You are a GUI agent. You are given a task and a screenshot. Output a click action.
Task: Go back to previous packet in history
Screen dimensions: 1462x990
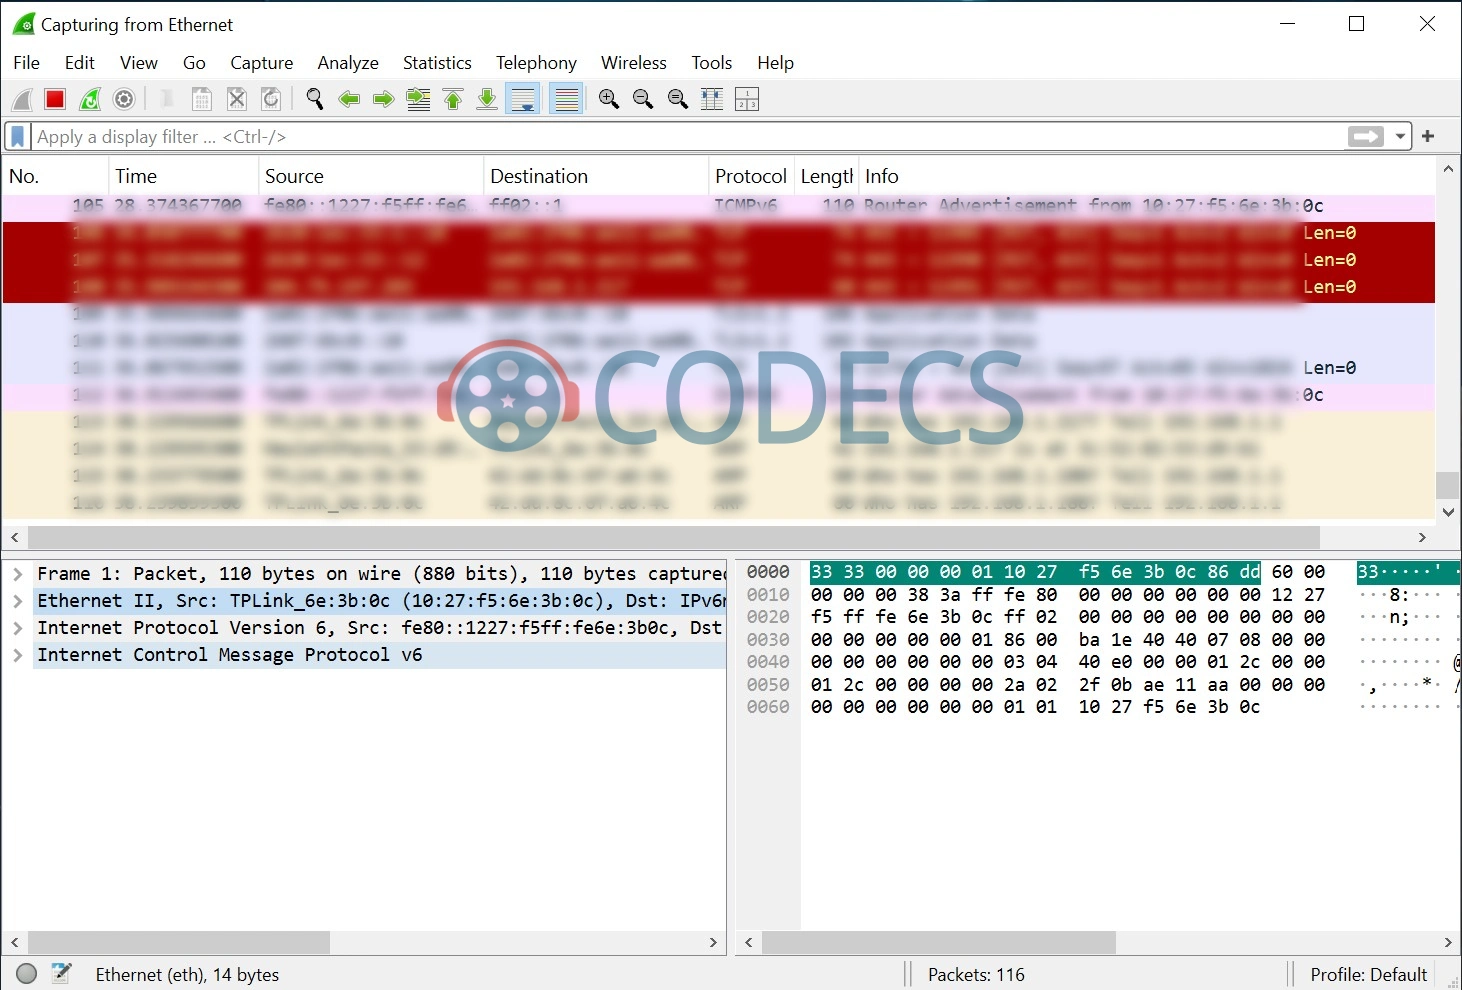(x=349, y=99)
